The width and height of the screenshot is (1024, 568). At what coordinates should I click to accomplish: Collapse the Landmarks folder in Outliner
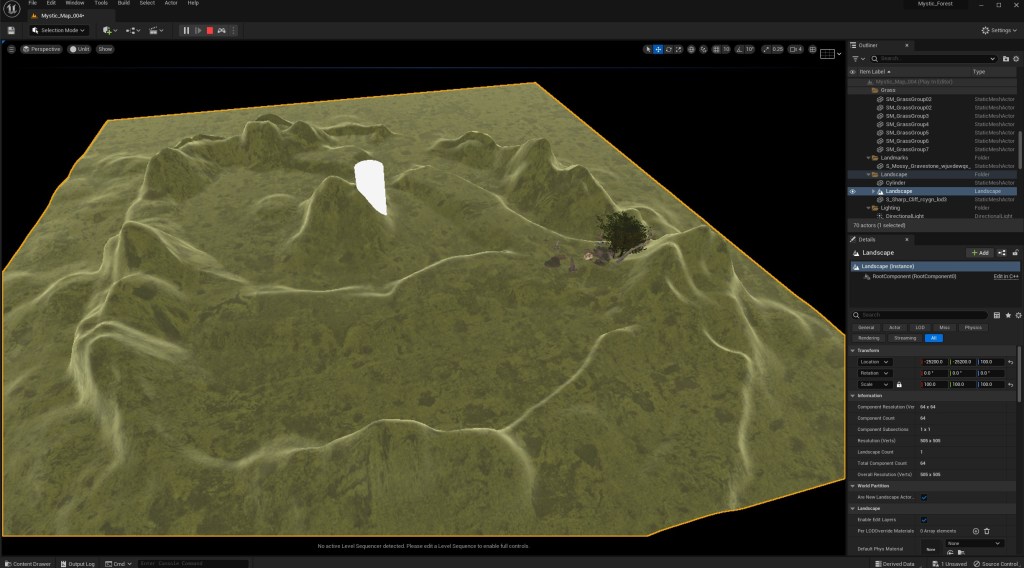pyautogui.click(x=869, y=158)
